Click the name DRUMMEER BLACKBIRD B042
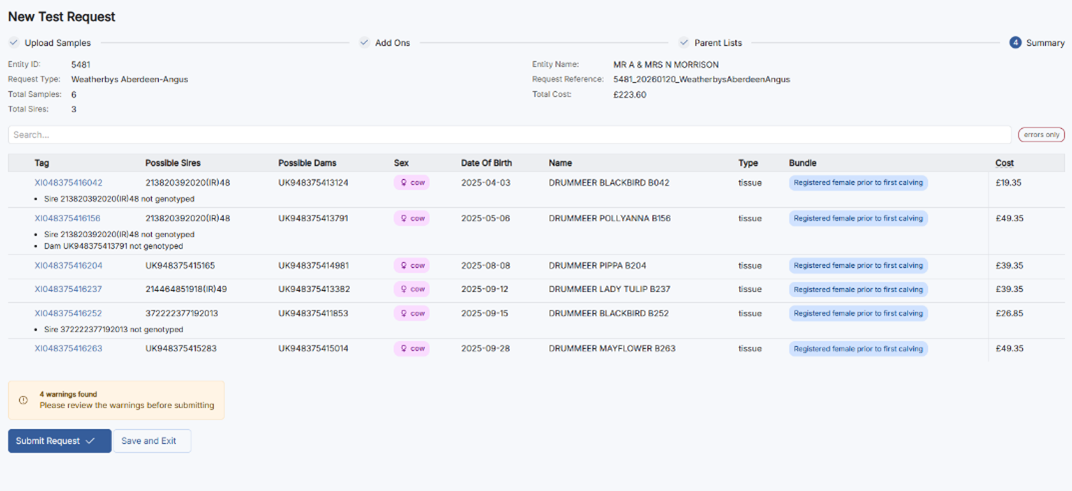This screenshot has height=491, width=1072. tap(608, 183)
